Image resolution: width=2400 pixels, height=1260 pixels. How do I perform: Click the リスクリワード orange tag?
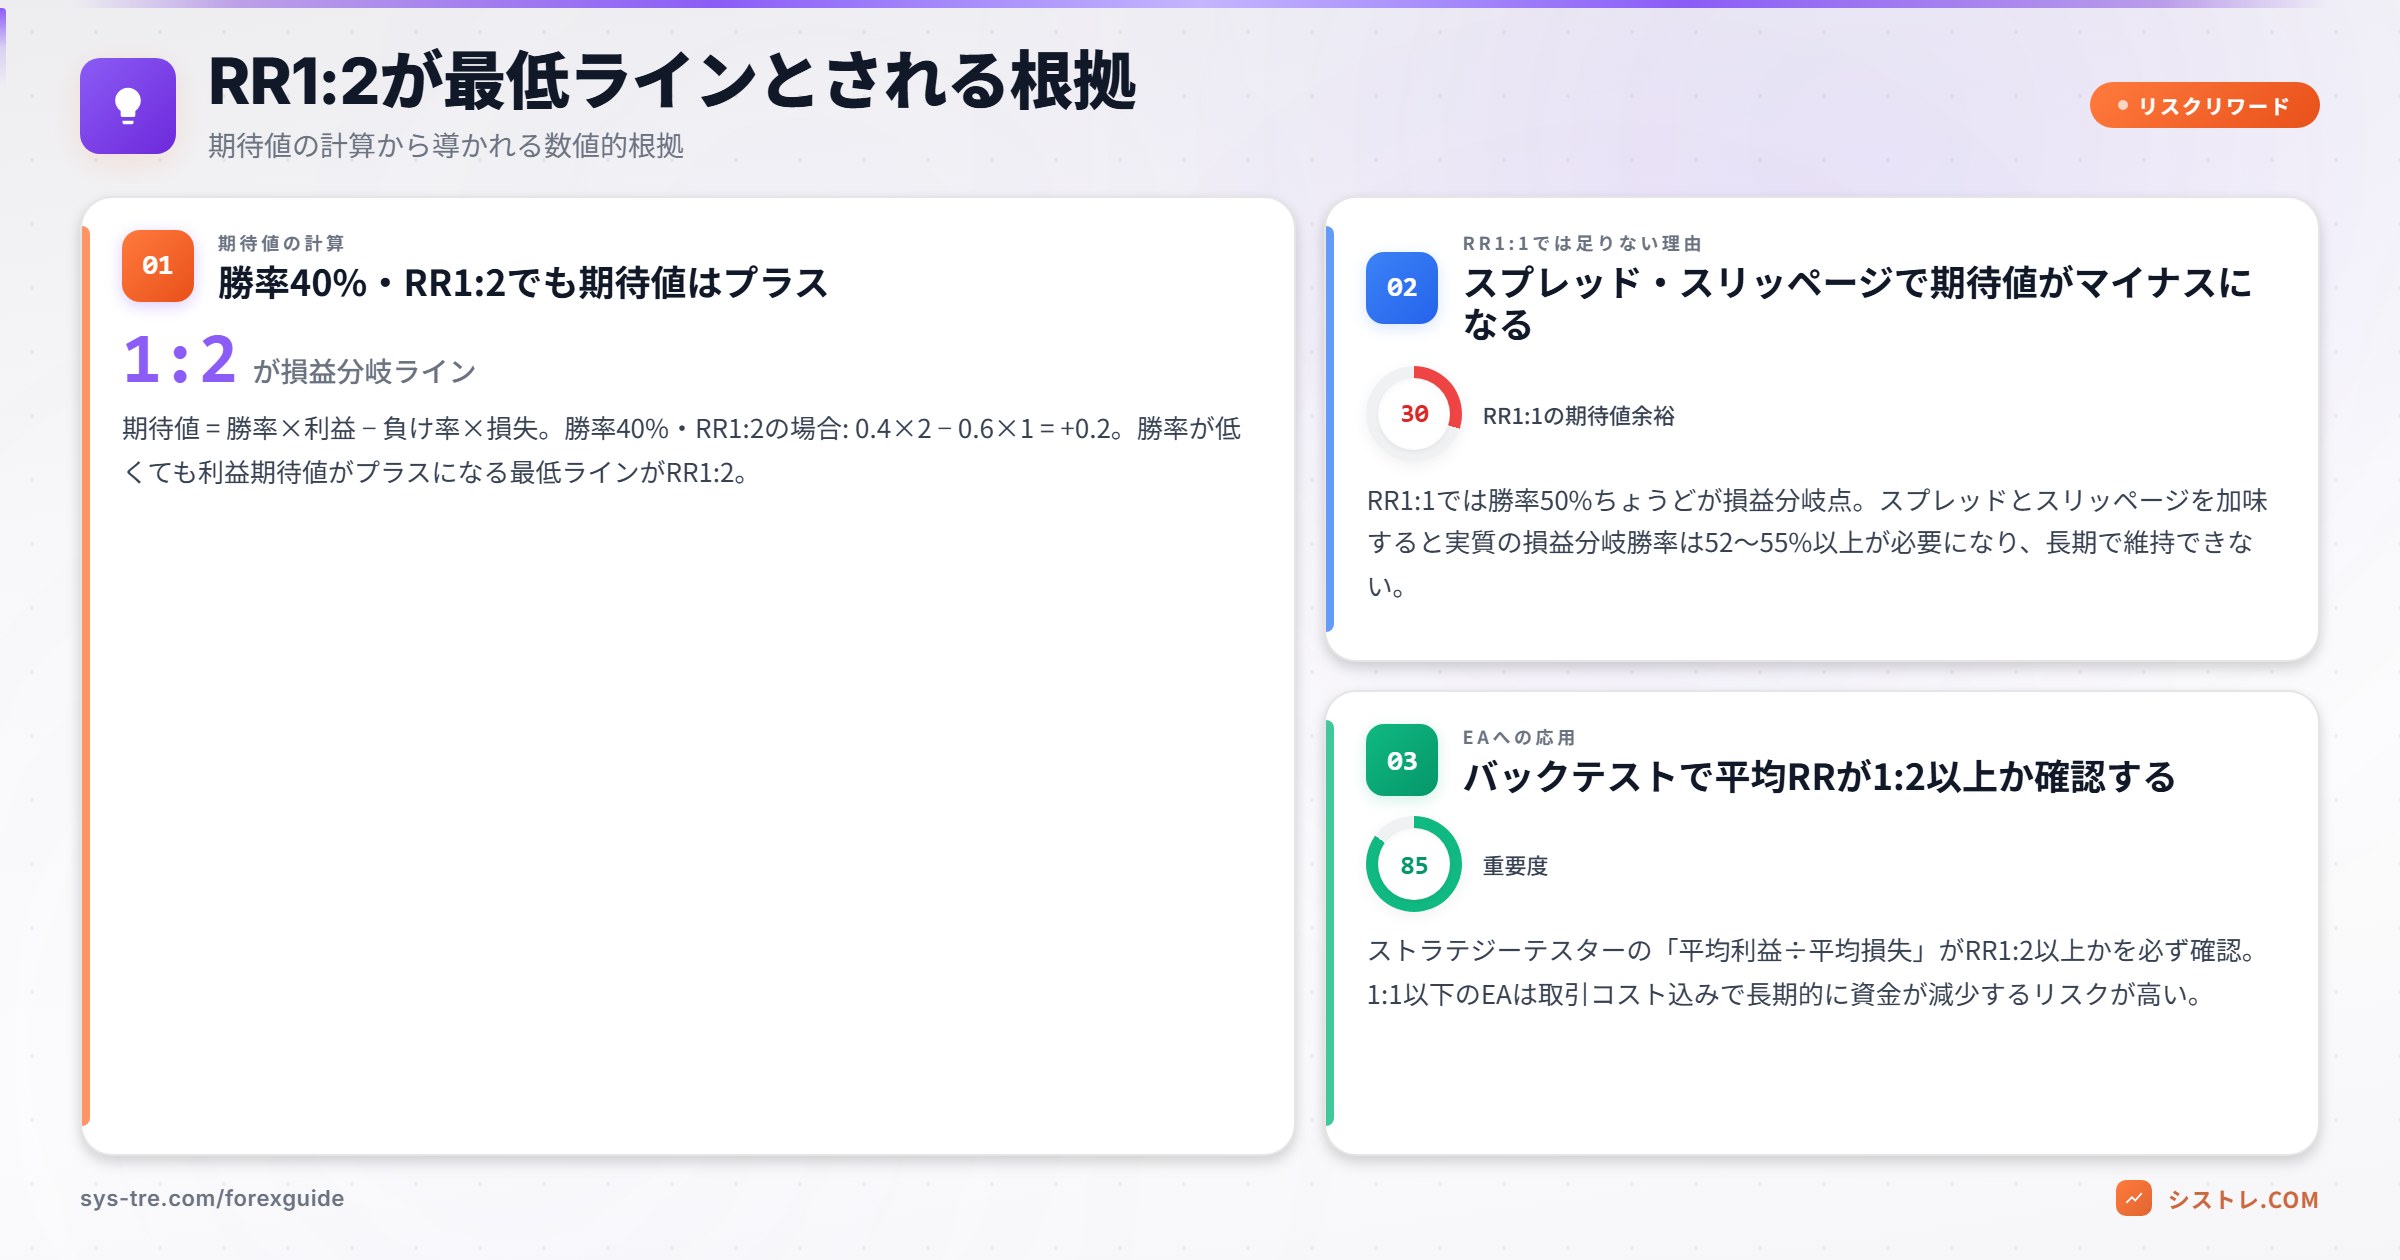tap(2204, 105)
